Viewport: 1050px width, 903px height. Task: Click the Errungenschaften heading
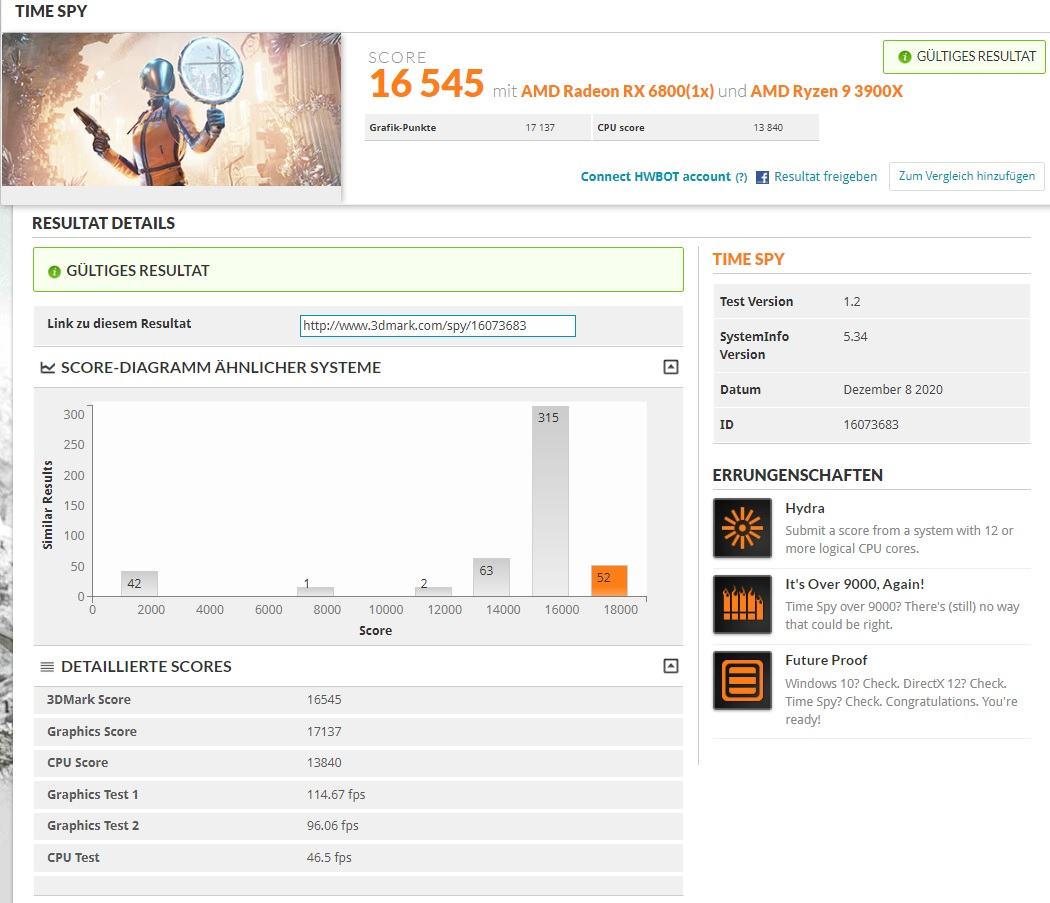pos(798,475)
